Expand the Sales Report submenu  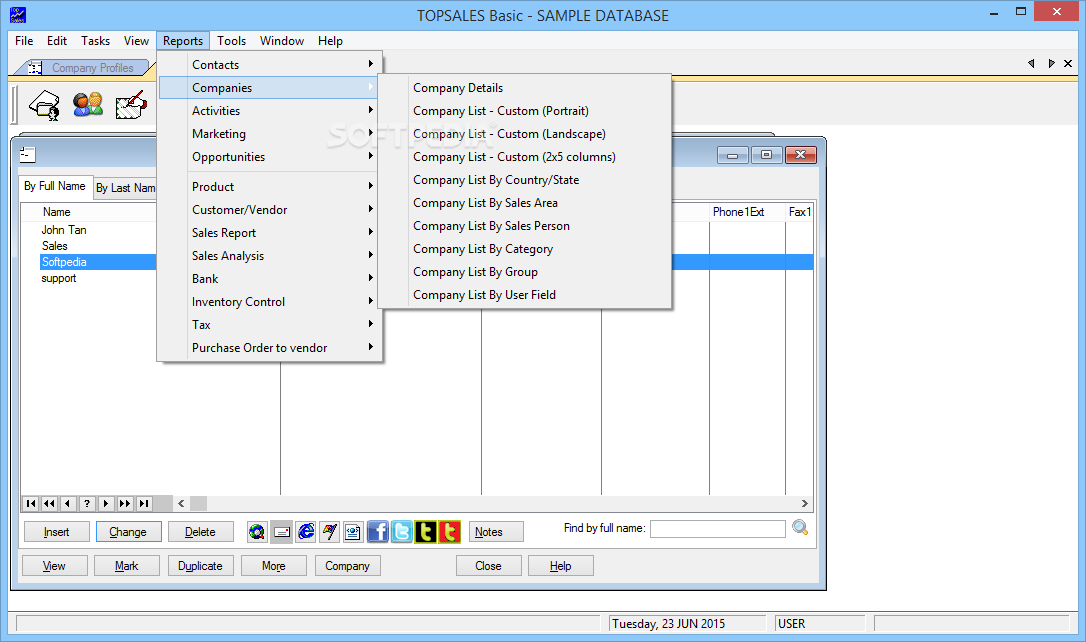click(270, 233)
